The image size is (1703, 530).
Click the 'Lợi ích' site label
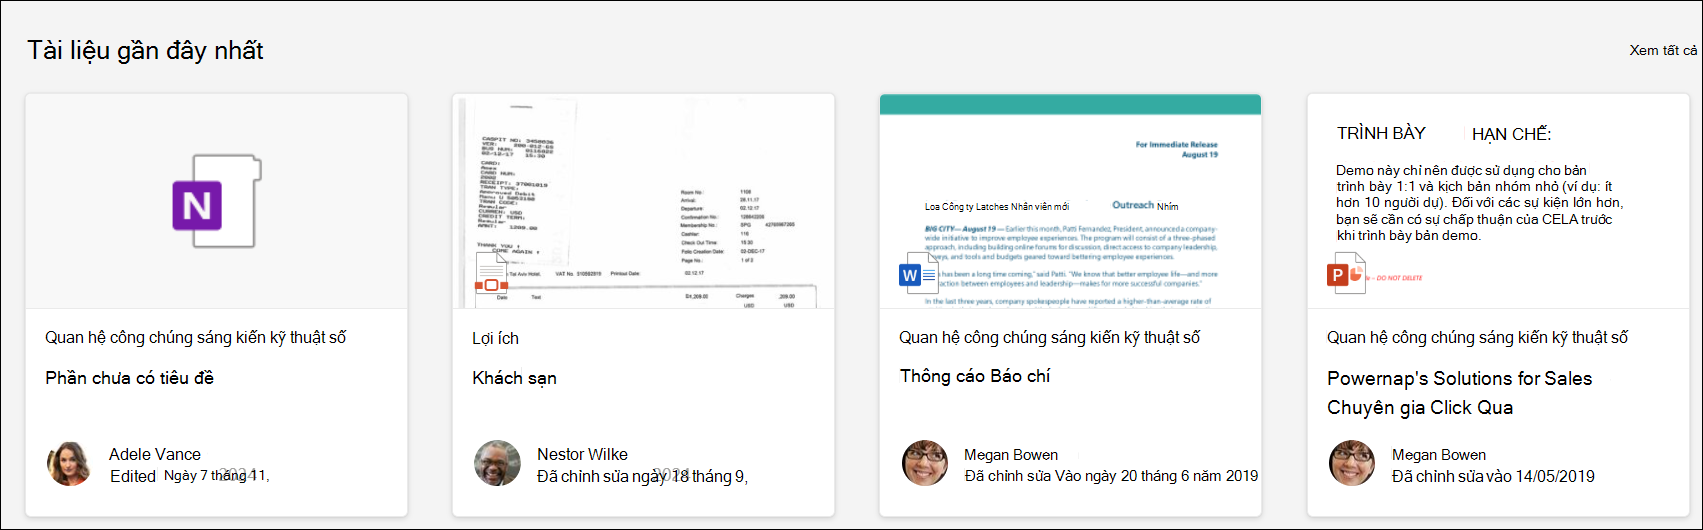(495, 338)
